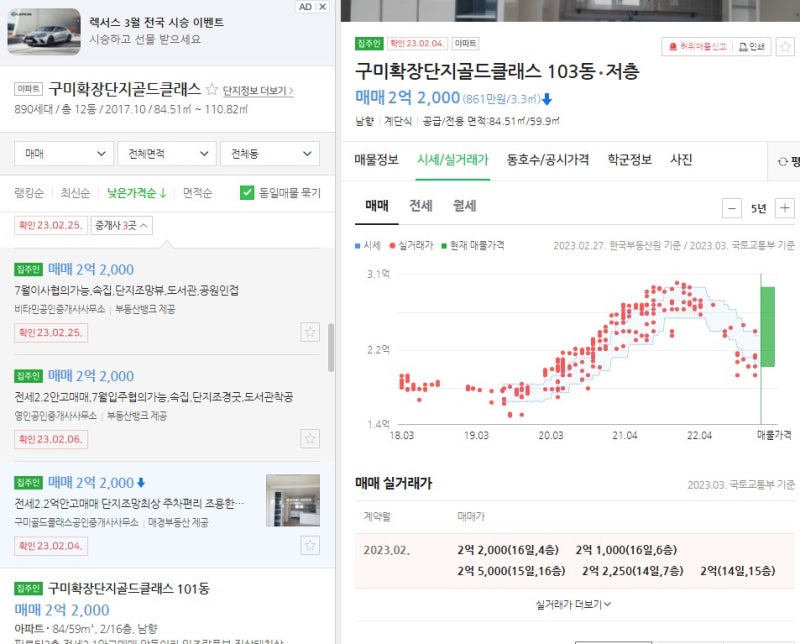Close the Lexus ad banner
The width and height of the screenshot is (800, 644).
click(x=322, y=7)
